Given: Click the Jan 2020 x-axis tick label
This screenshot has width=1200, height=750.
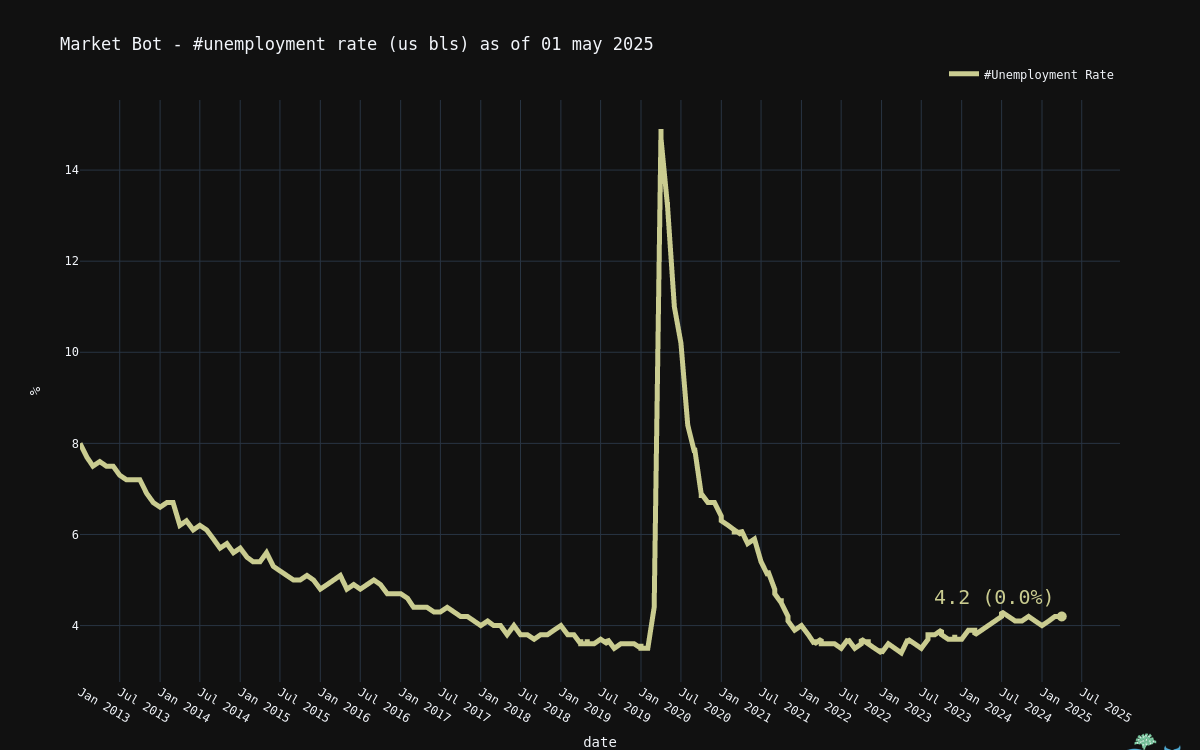Looking at the screenshot, I should (664, 705).
